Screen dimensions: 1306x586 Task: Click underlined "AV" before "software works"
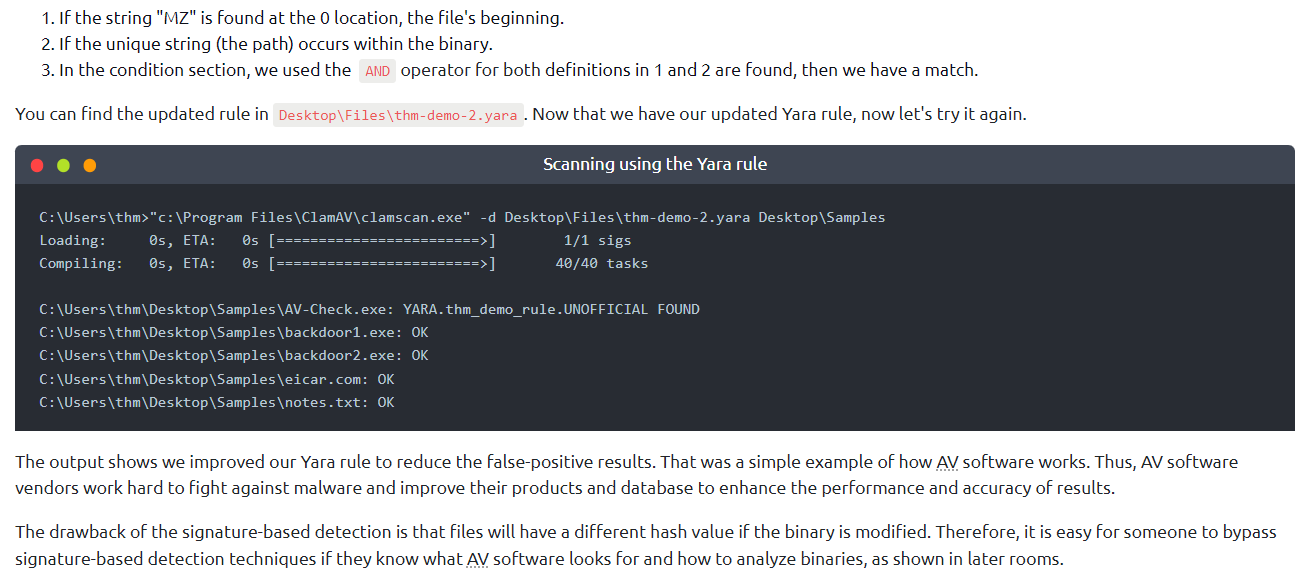tap(948, 463)
